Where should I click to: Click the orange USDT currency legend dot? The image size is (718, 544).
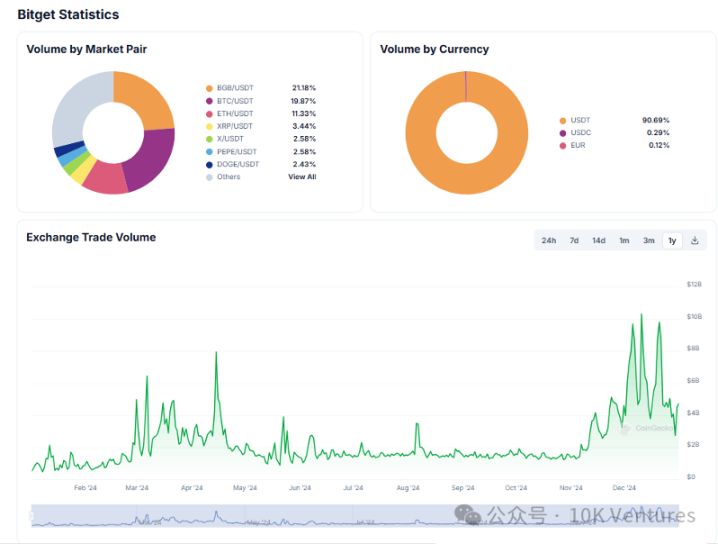[x=563, y=120]
